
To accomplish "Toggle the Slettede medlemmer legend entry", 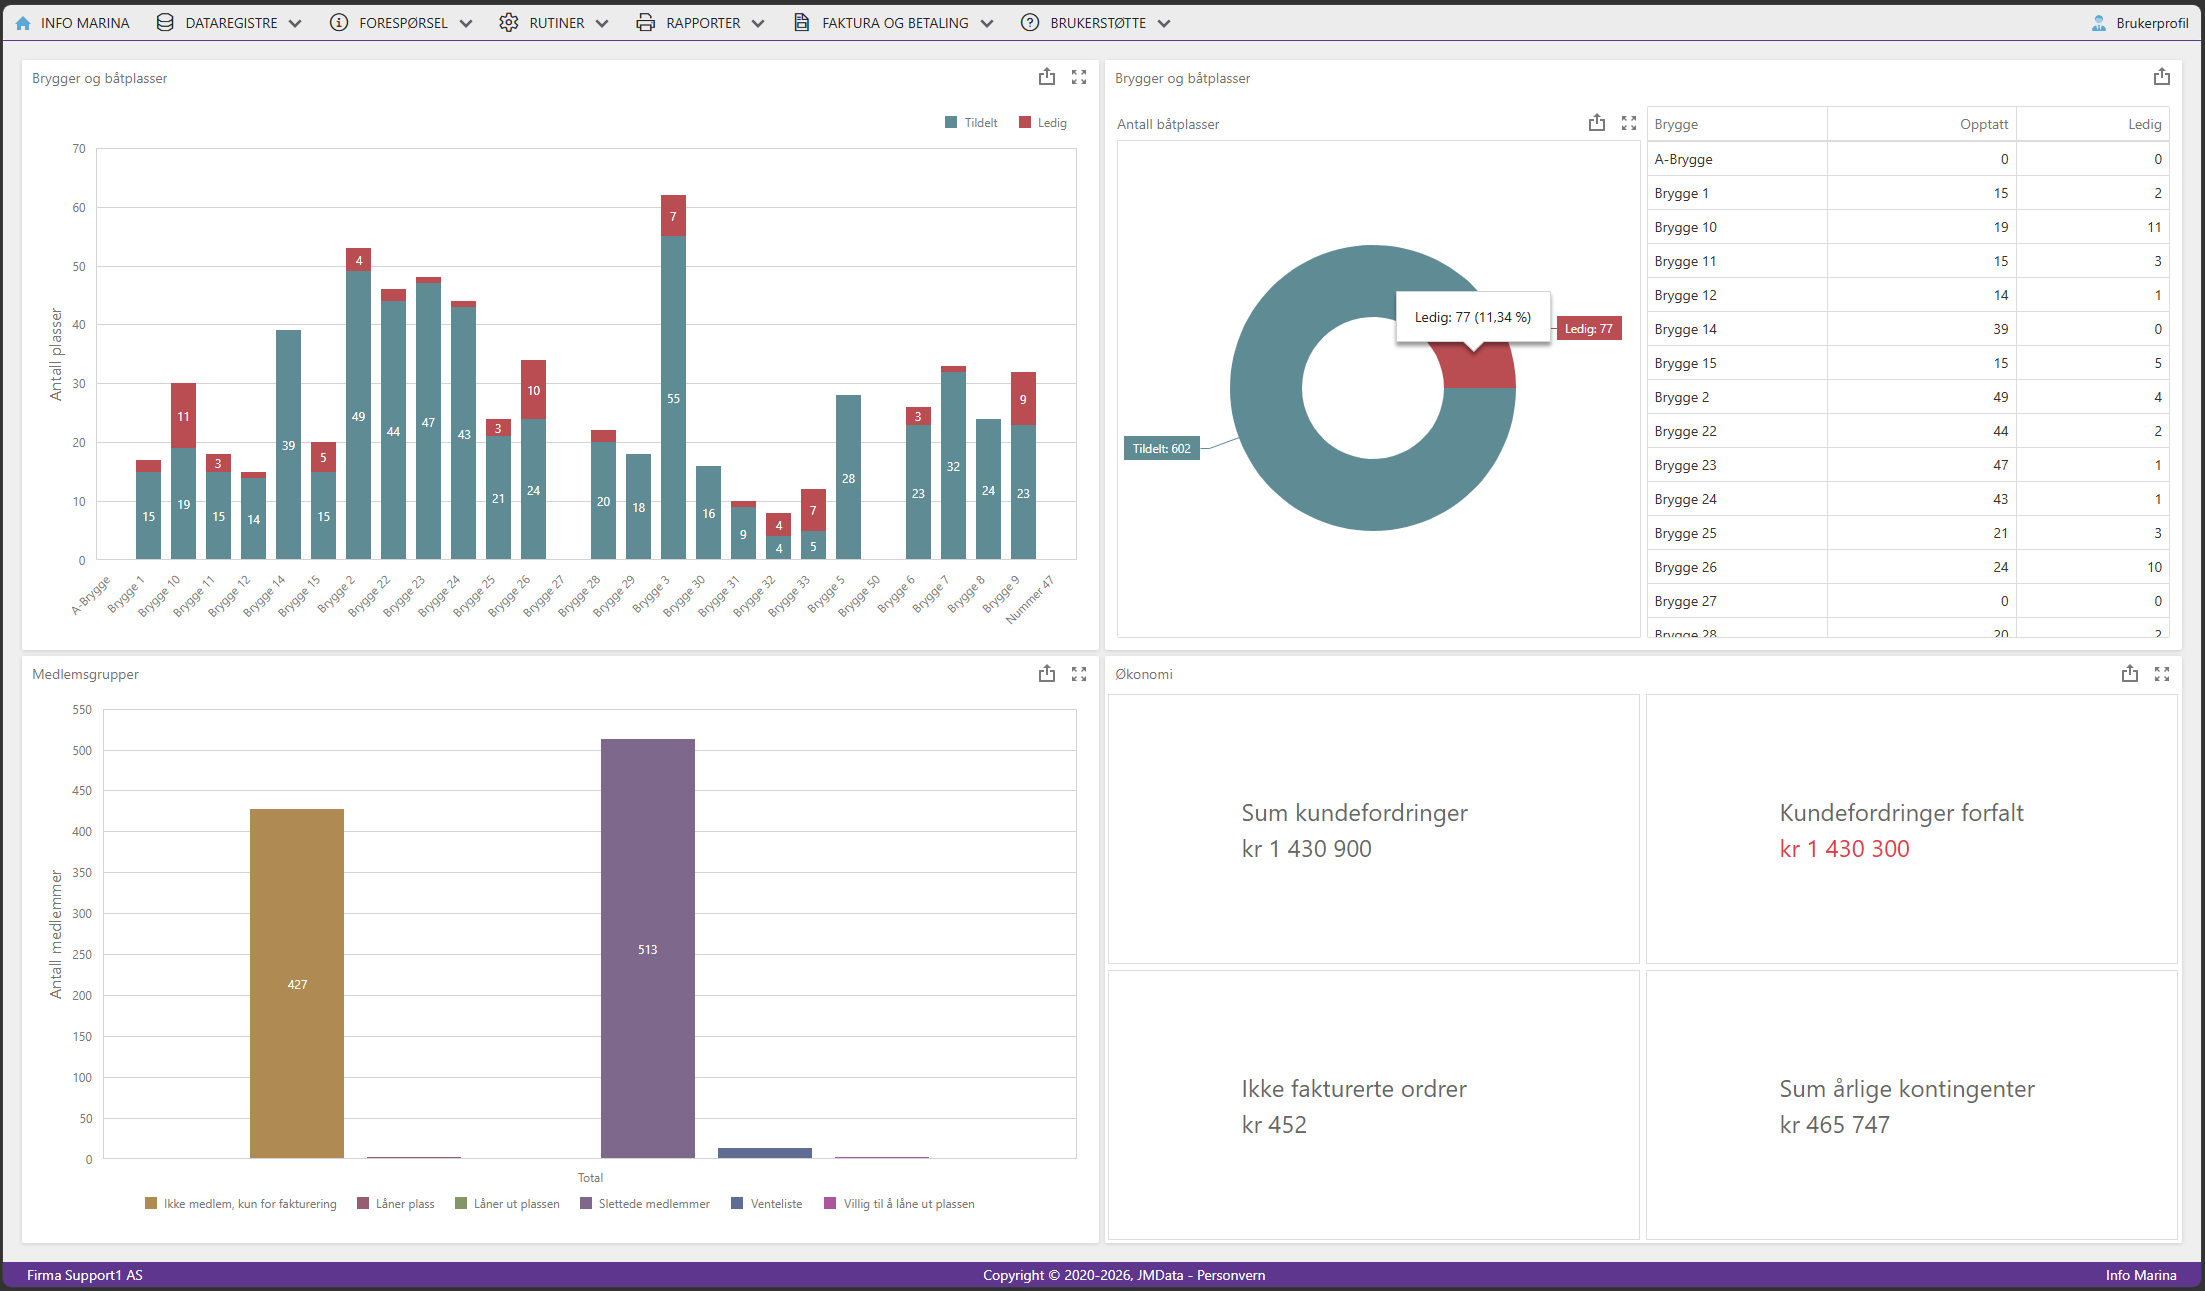I will [645, 1204].
